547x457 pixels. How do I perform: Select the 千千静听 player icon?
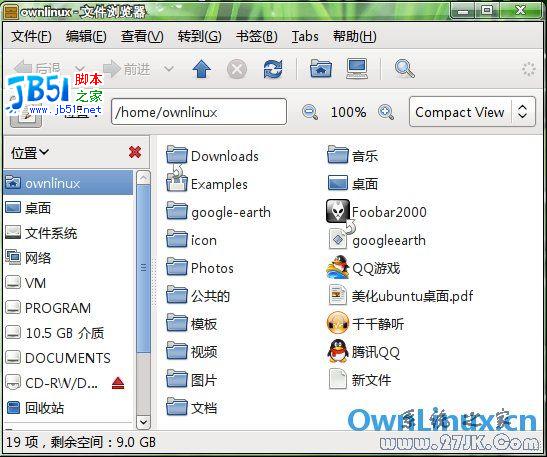coord(338,323)
